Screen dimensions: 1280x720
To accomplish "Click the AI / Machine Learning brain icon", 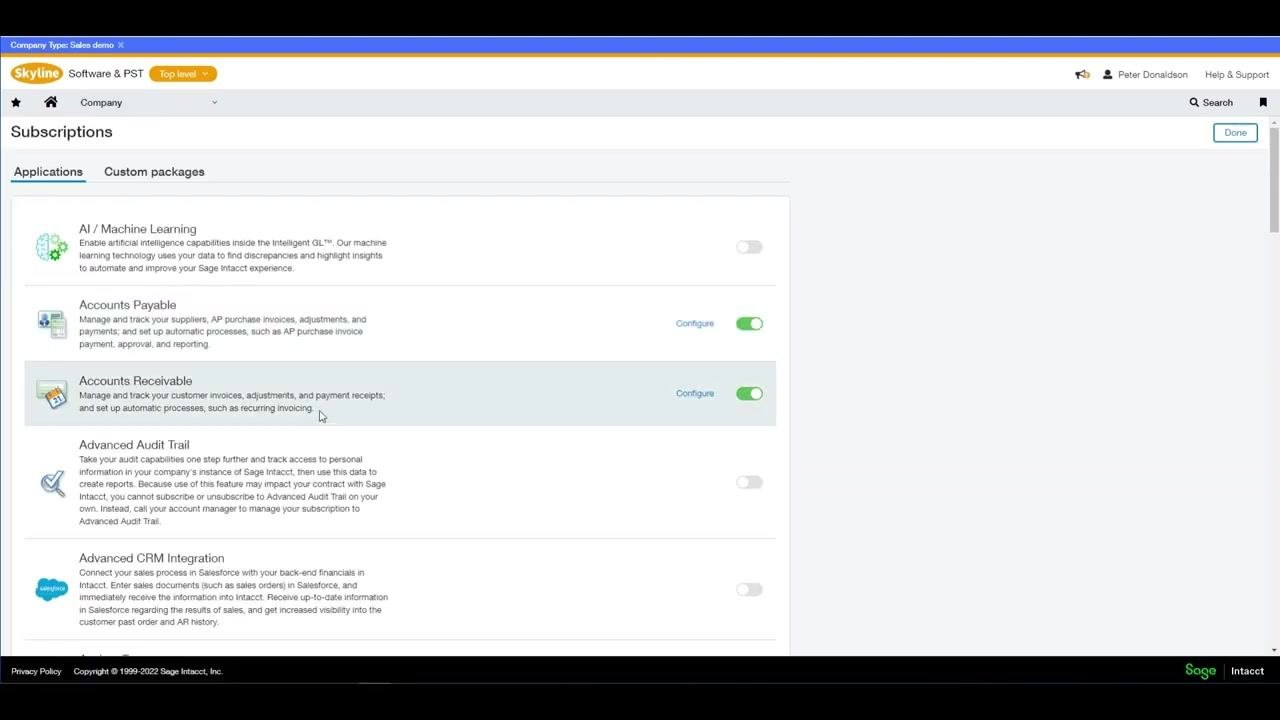I will (x=52, y=247).
